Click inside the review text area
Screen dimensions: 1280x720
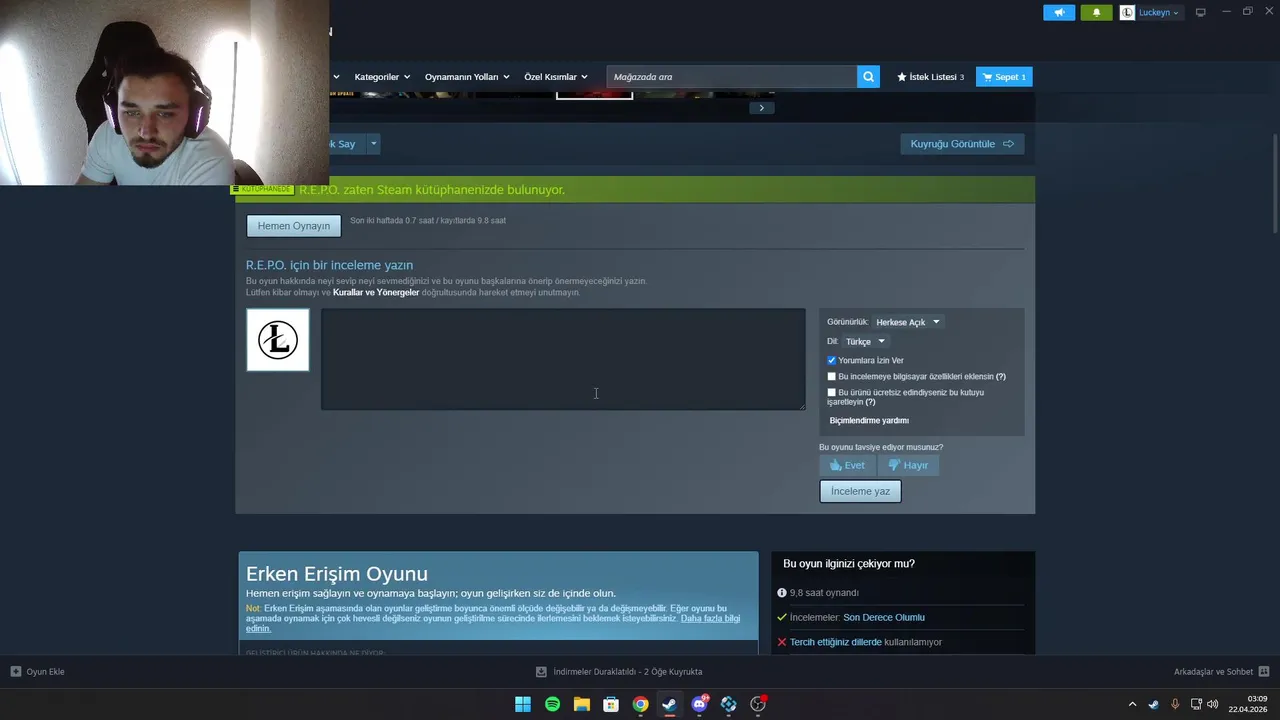point(563,359)
